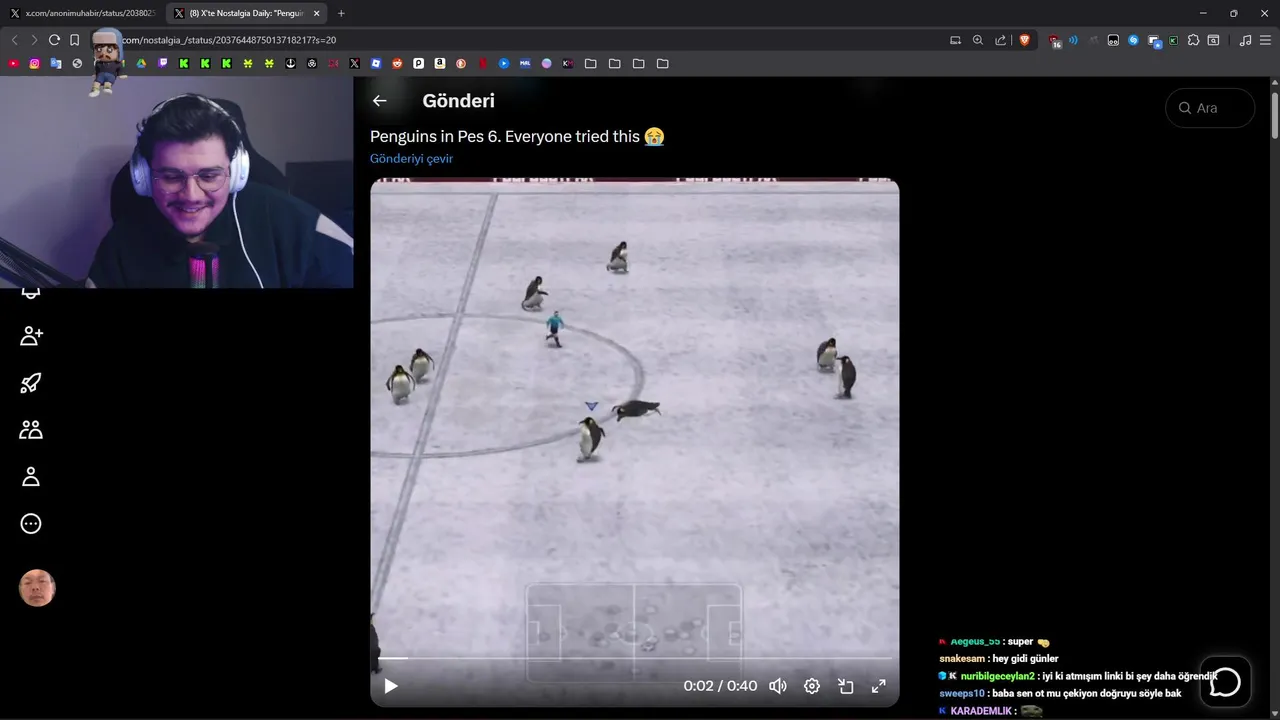Open the extension with 16 badge
This screenshot has height=720, width=1280.
(x=1055, y=41)
